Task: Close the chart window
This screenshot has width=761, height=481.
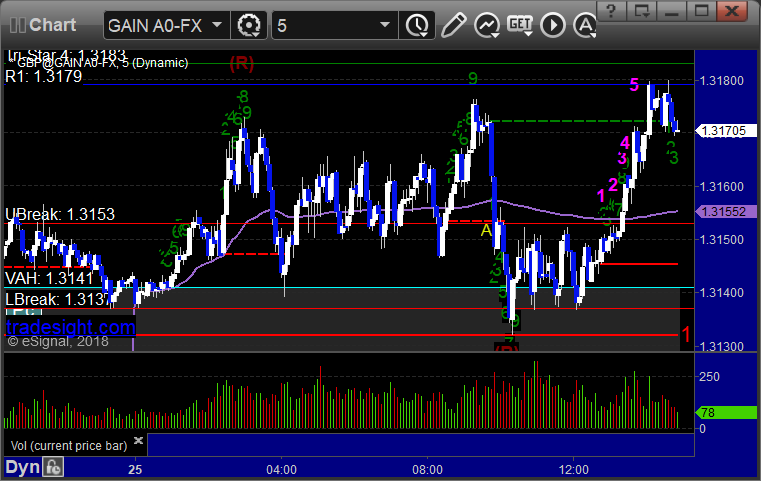Action: coord(732,11)
